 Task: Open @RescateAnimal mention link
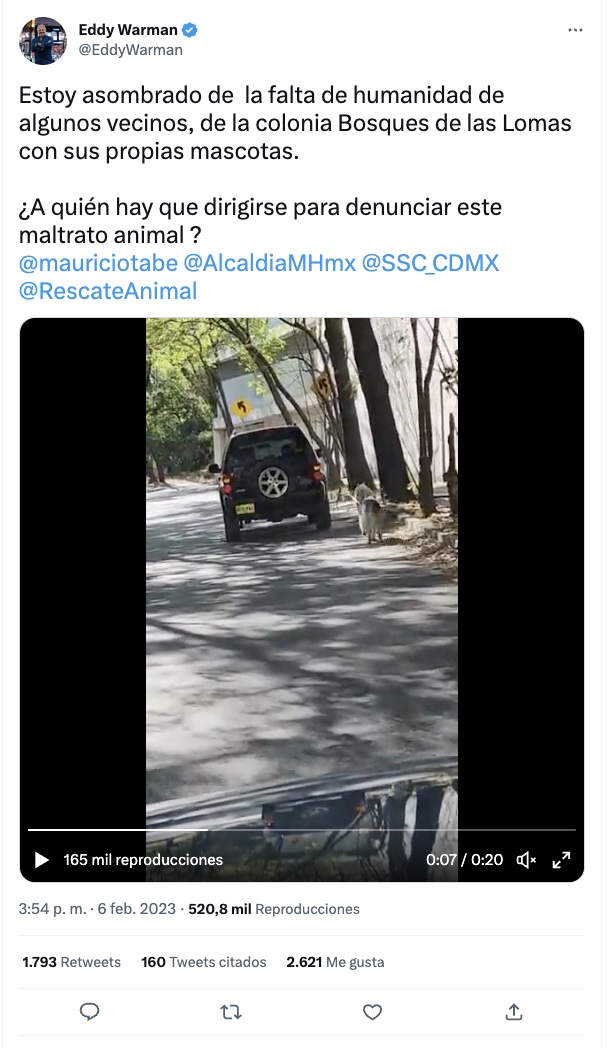coord(108,291)
